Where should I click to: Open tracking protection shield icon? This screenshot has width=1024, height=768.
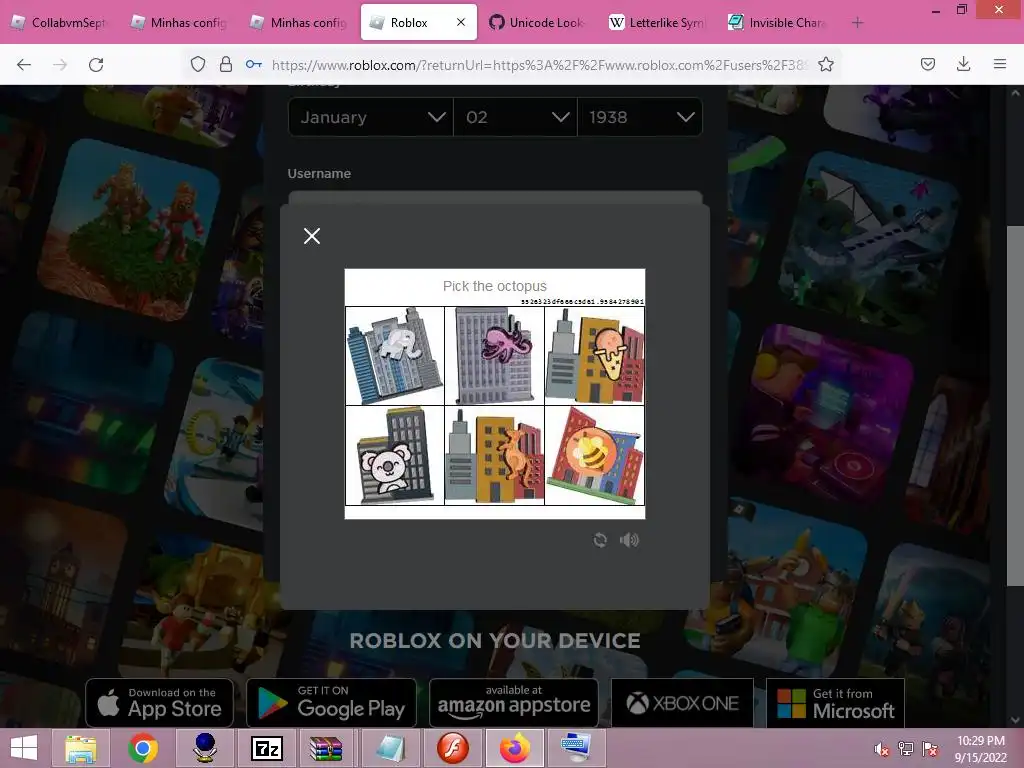(x=198, y=64)
